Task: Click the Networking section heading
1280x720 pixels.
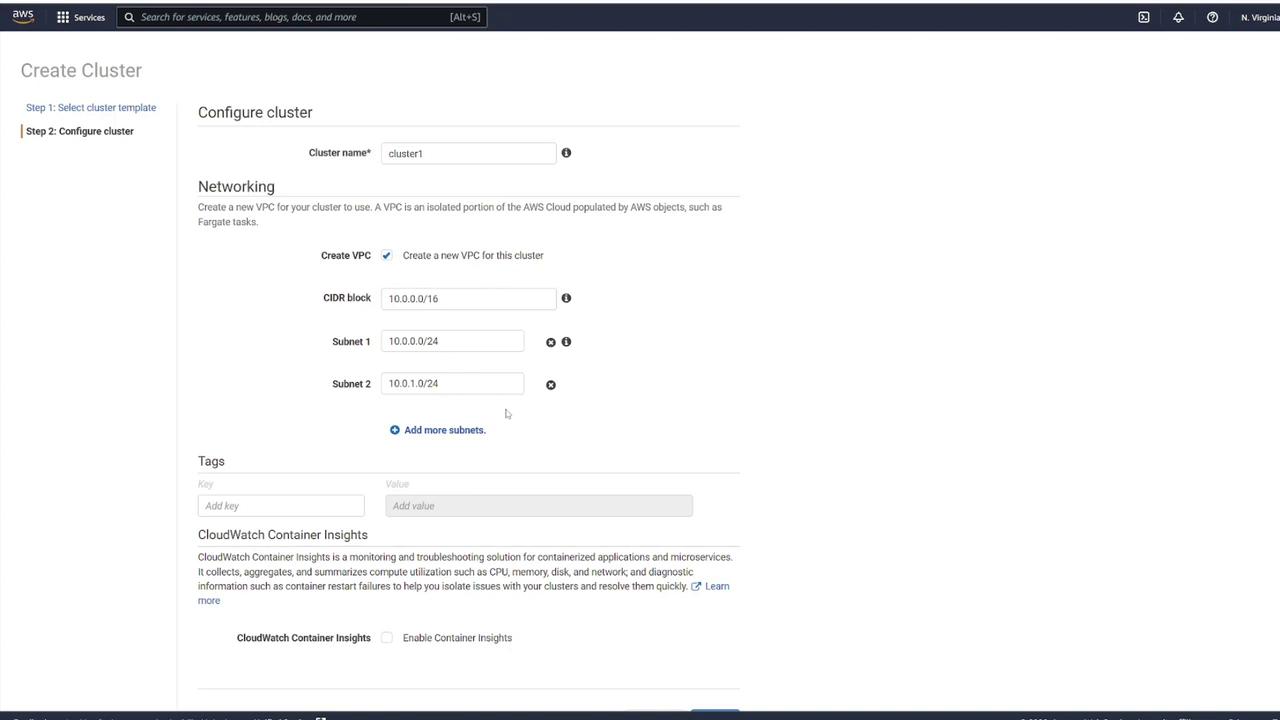Action: [236, 187]
